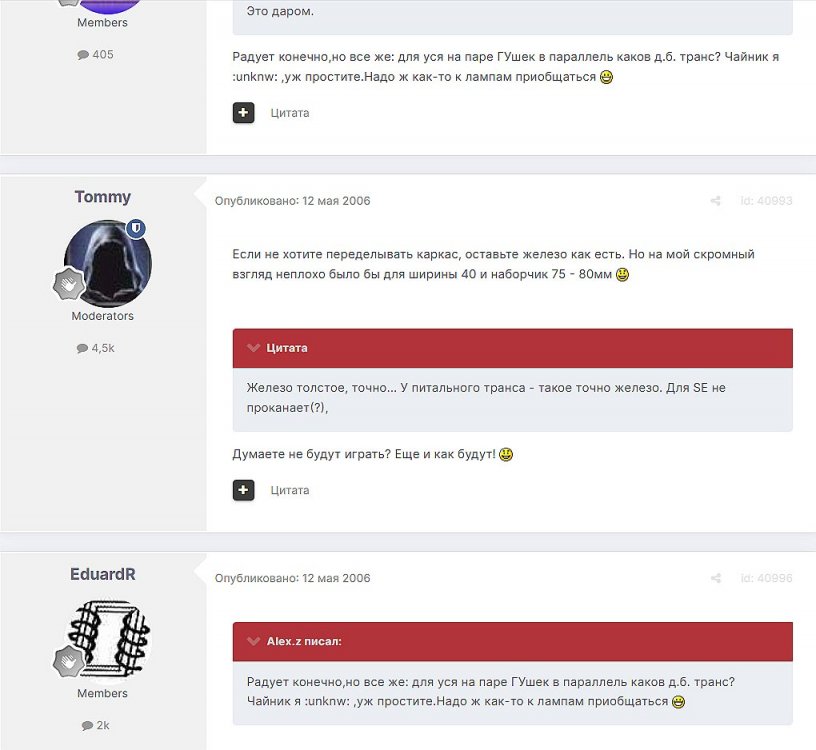Click the share icon on Tommy's post
816x750 pixels.
pyautogui.click(x=716, y=201)
